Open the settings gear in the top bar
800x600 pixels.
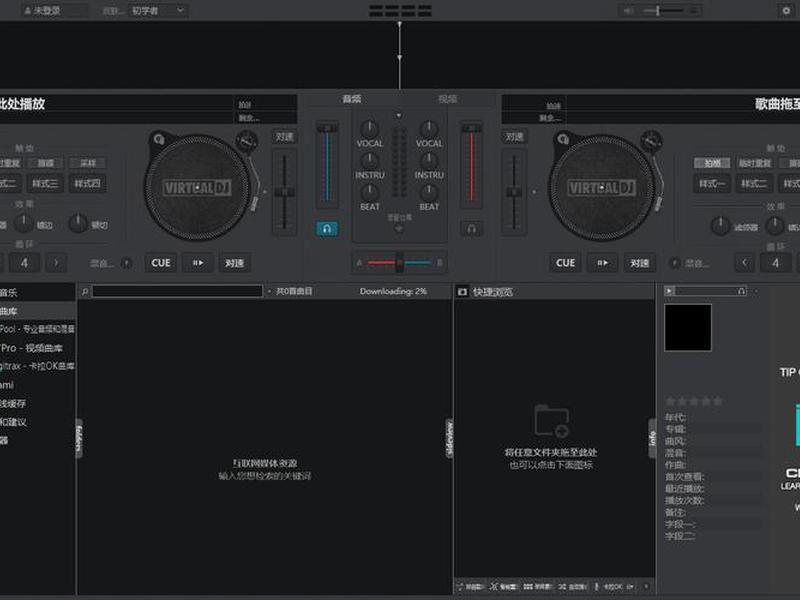tap(786, 10)
